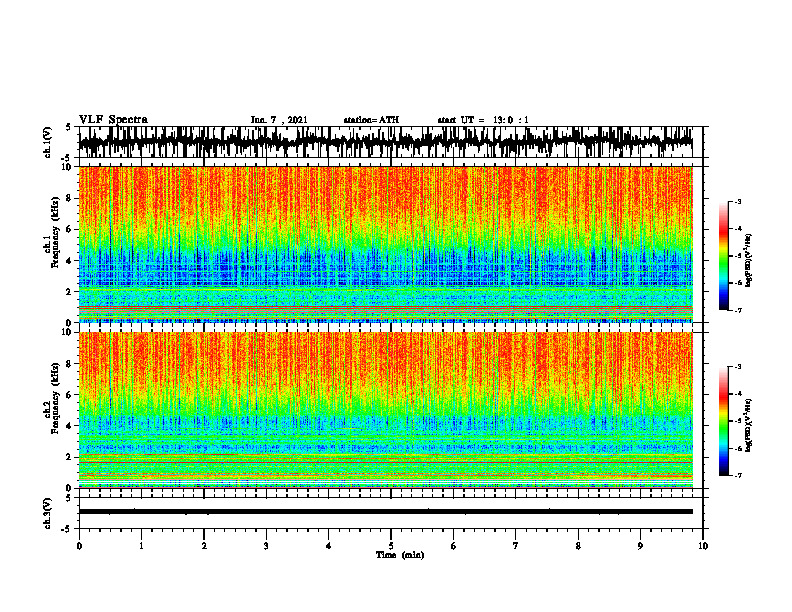This screenshot has height=612, width=792.
Task: Click the "VLF Spectra" title text
Action: pos(113,120)
